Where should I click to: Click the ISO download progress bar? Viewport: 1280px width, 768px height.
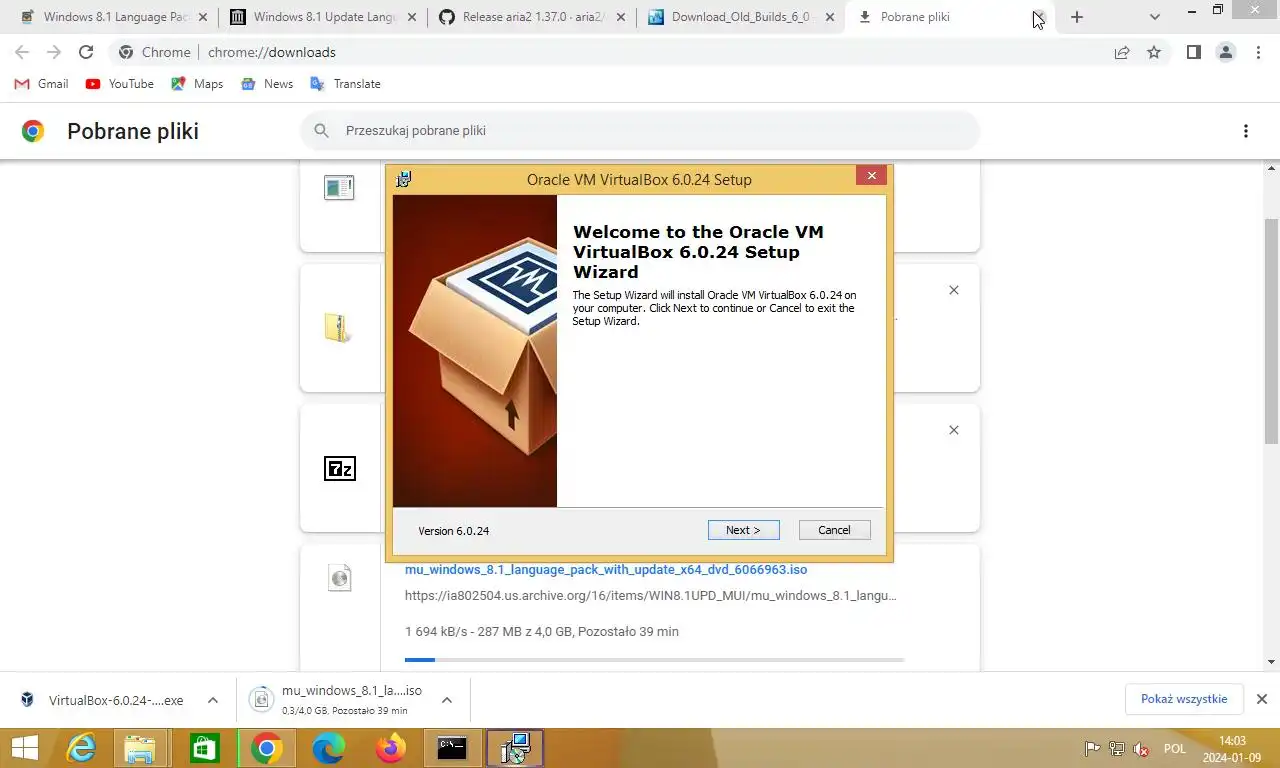click(654, 660)
